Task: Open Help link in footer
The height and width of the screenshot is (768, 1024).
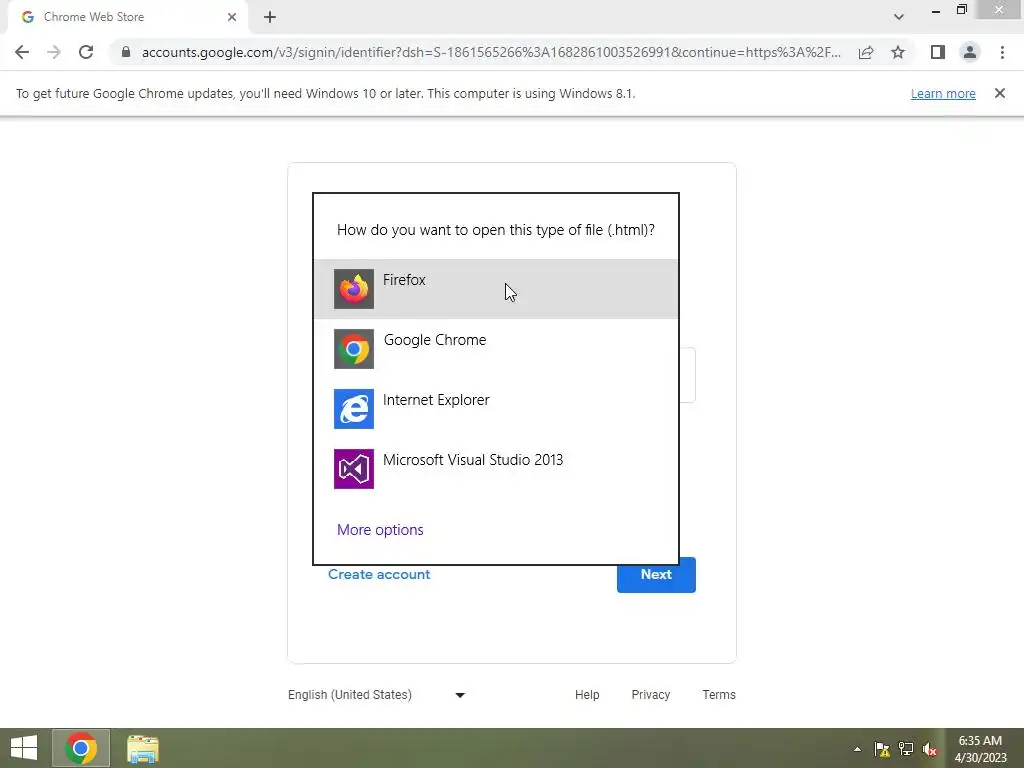Action: click(x=587, y=695)
